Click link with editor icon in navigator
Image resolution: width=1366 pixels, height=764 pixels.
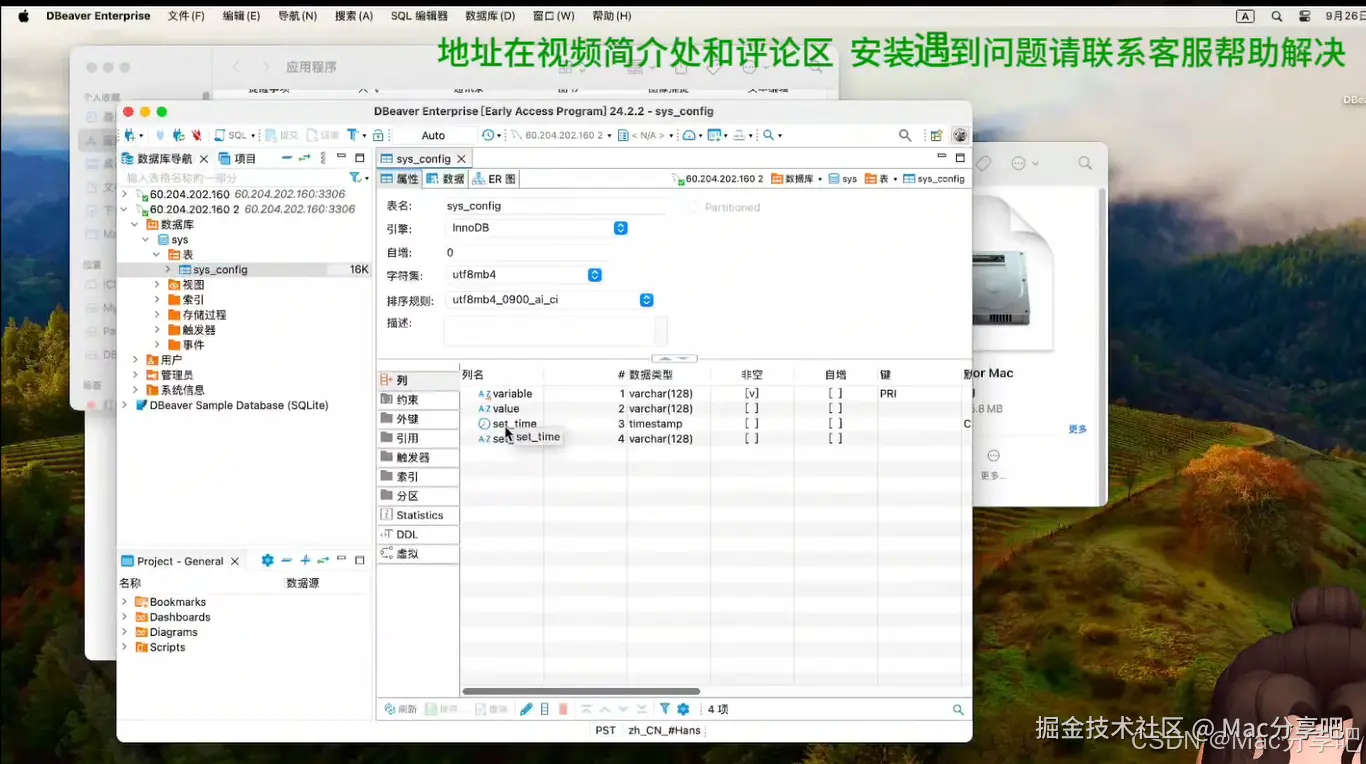point(305,158)
